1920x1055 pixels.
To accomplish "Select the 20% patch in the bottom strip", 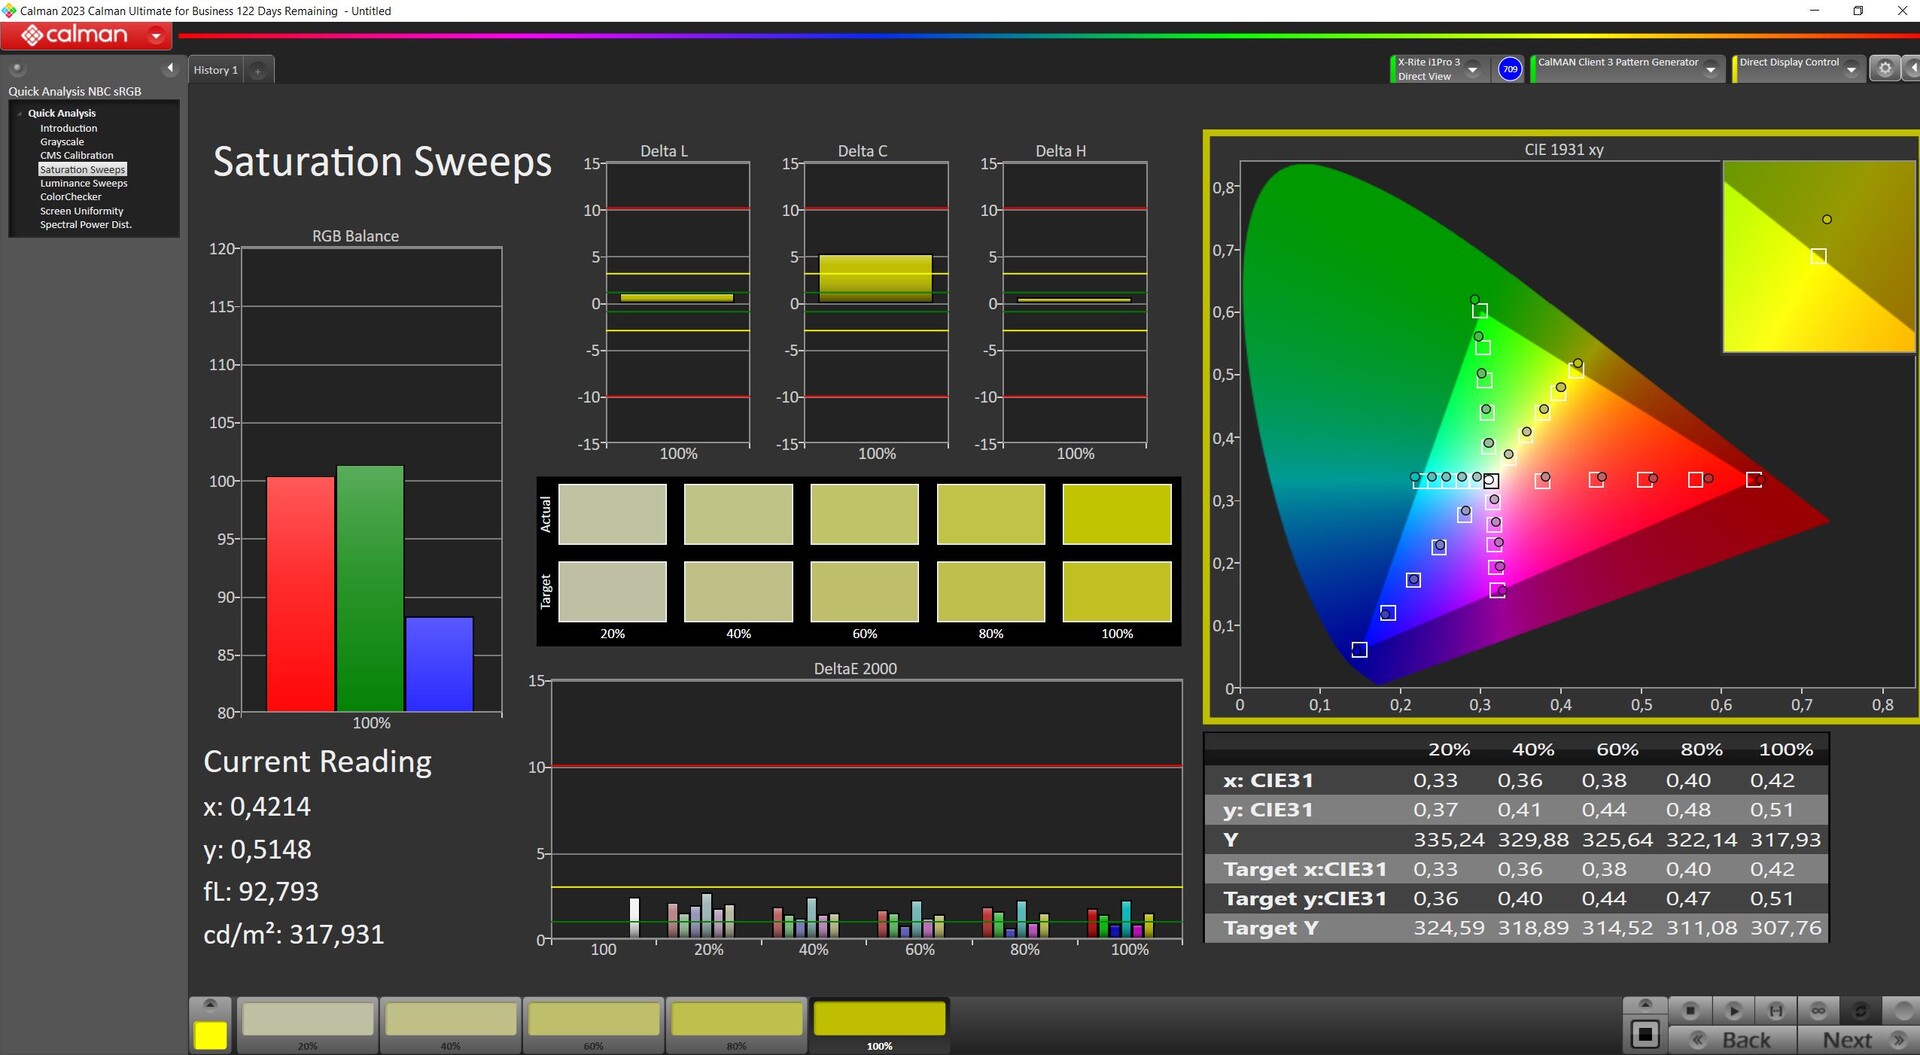I will [308, 1024].
